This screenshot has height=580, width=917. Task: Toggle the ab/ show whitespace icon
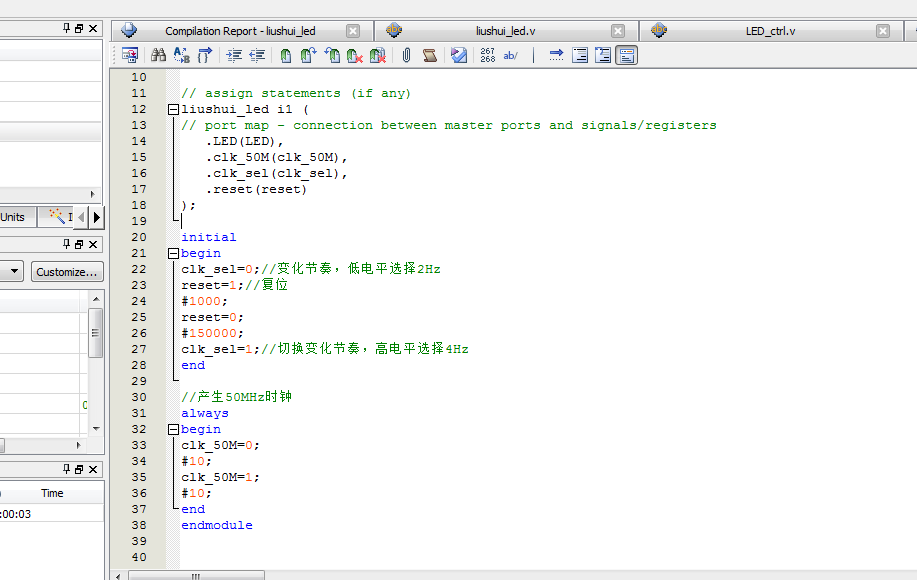click(510, 56)
